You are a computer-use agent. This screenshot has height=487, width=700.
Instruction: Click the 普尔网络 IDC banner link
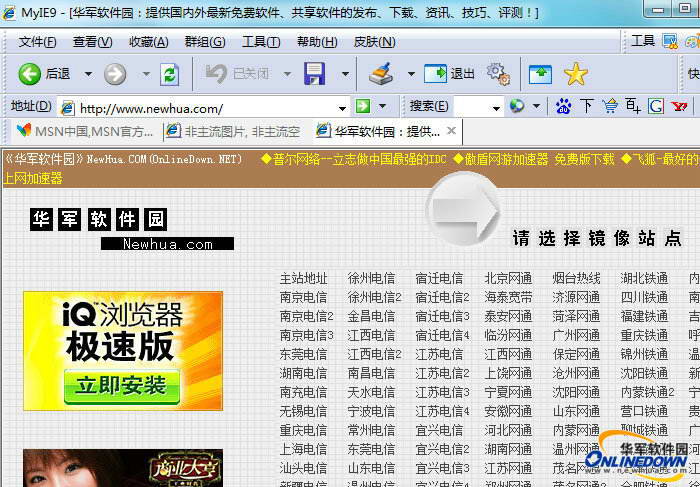[354, 159]
